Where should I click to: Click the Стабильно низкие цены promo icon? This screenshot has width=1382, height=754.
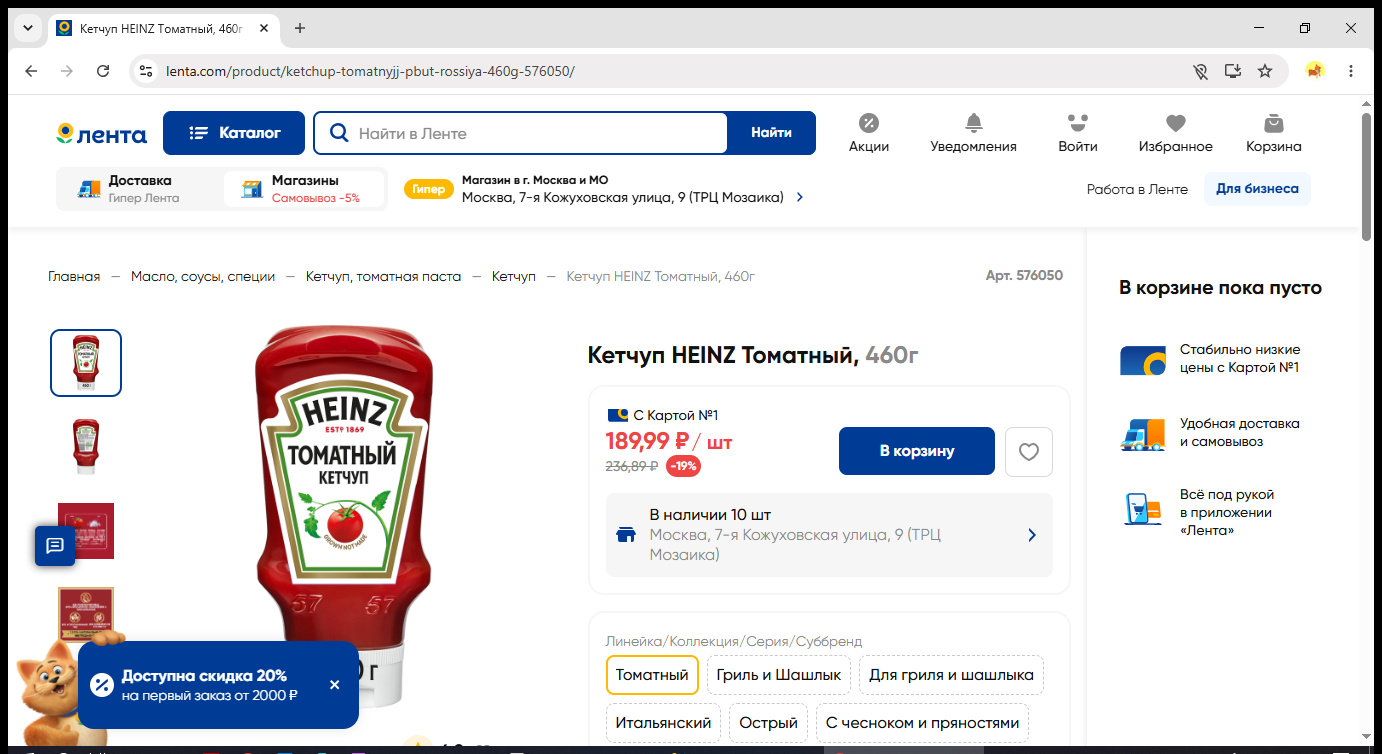(x=1143, y=359)
